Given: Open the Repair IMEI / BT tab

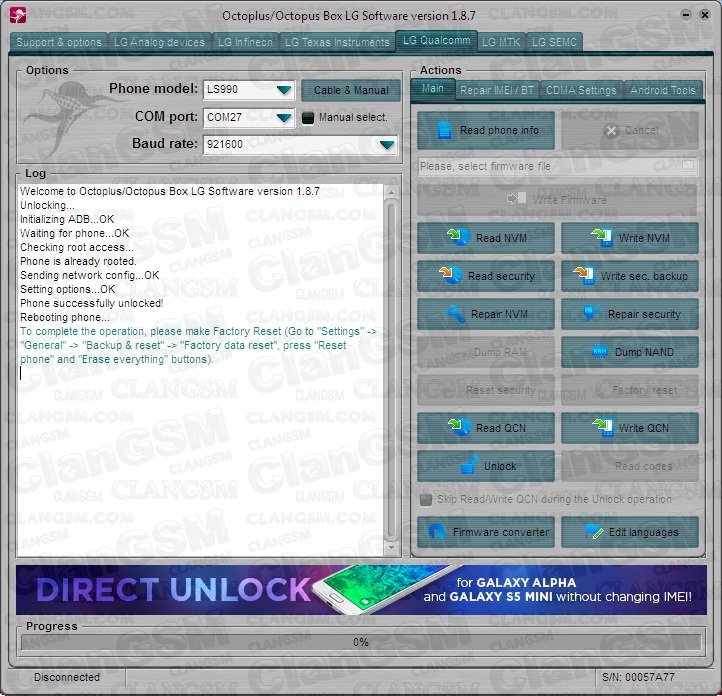Looking at the screenshot, I should pyautogui.click(x=497, y=90).
